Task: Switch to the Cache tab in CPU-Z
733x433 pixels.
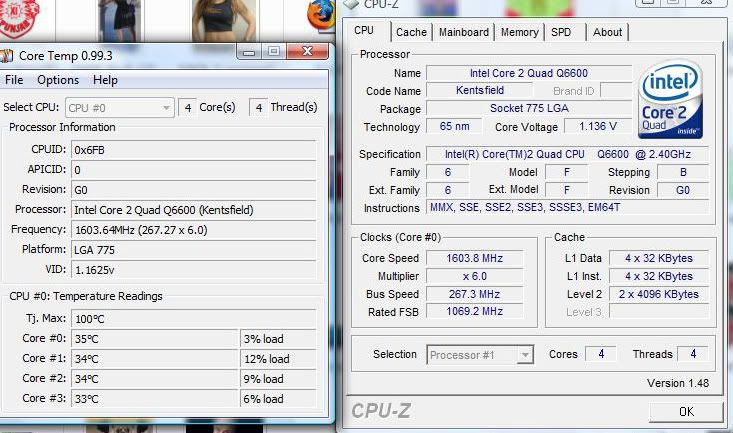Action: 411,32
